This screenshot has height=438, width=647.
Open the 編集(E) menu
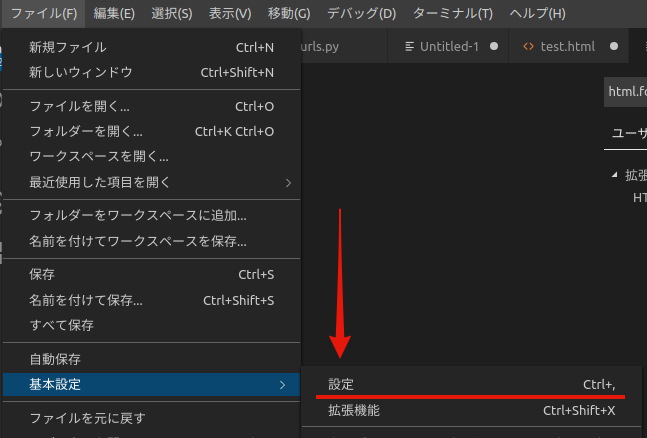pos(114,14)
